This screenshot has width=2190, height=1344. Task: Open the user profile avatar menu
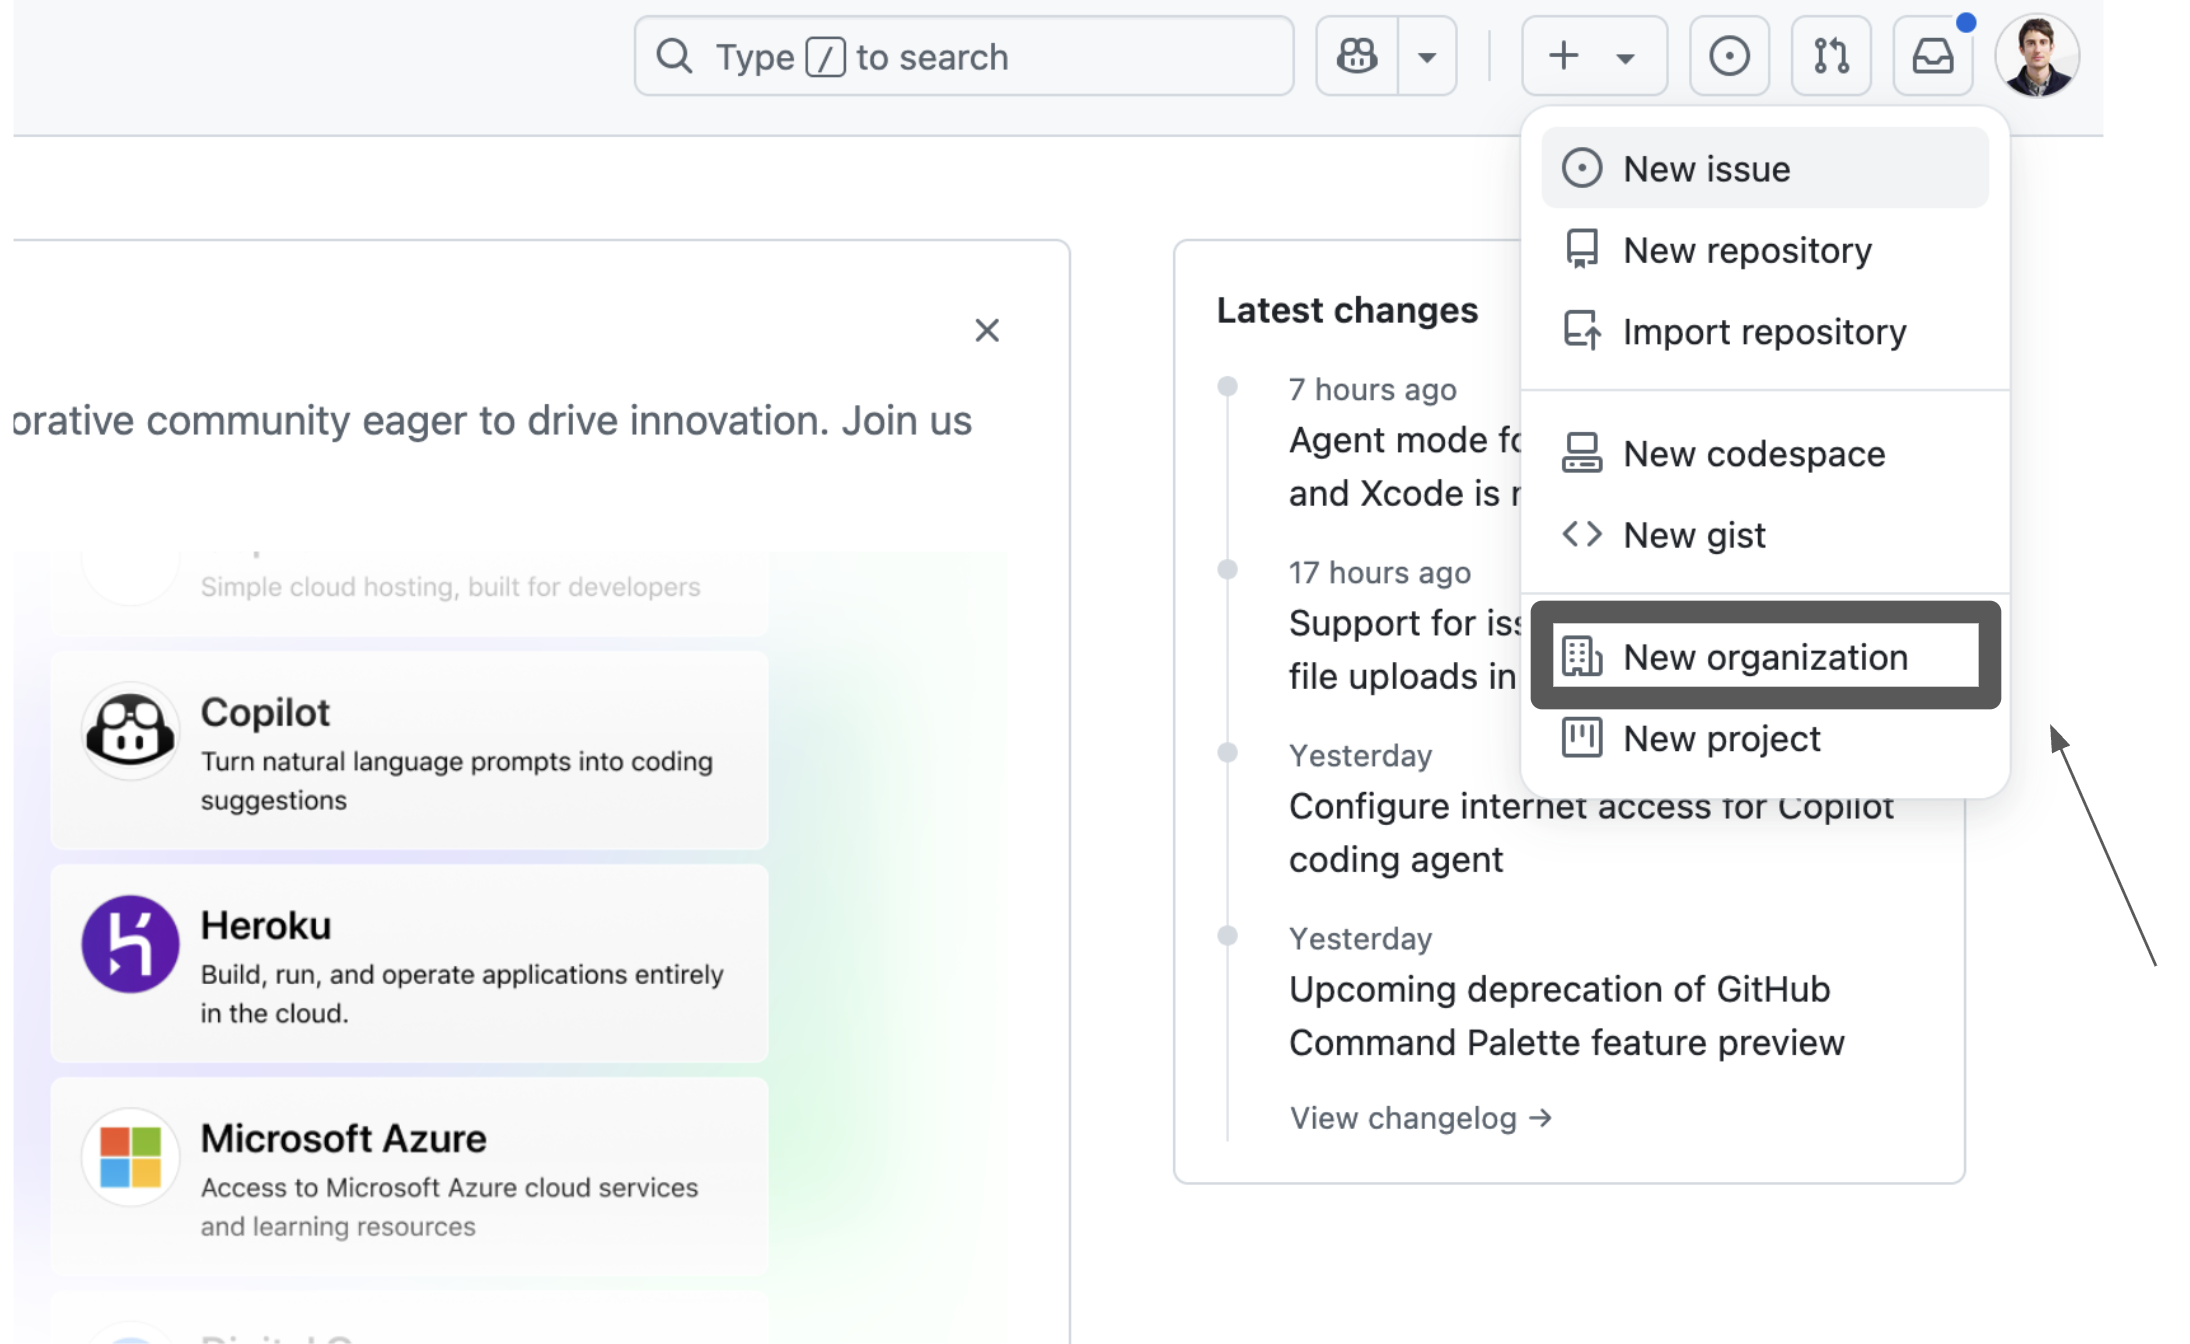point(2037,56)
